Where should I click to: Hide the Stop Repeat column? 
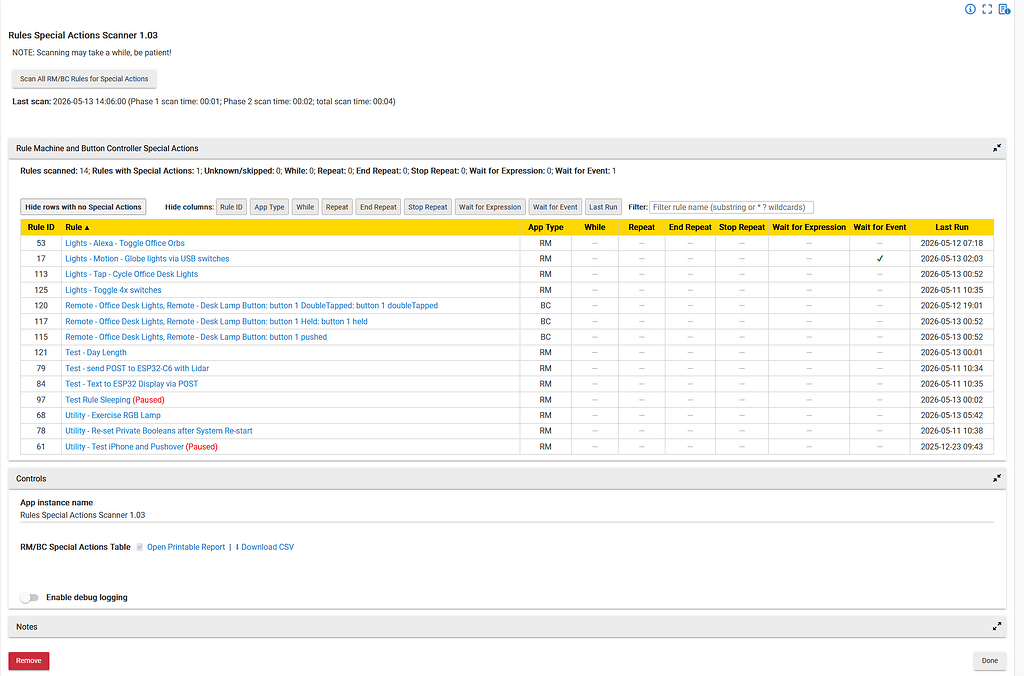428,207
